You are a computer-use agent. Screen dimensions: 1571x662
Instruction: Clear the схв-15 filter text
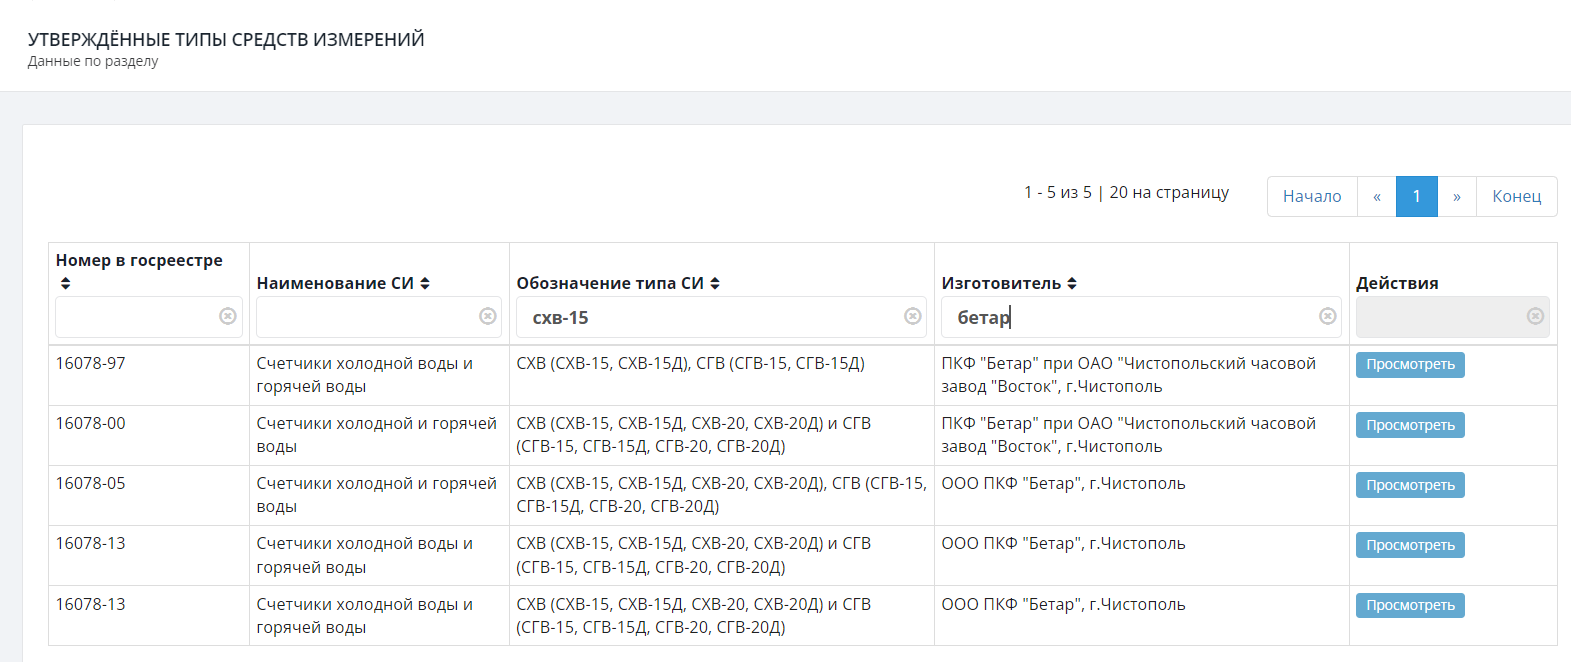coord(913,316)
